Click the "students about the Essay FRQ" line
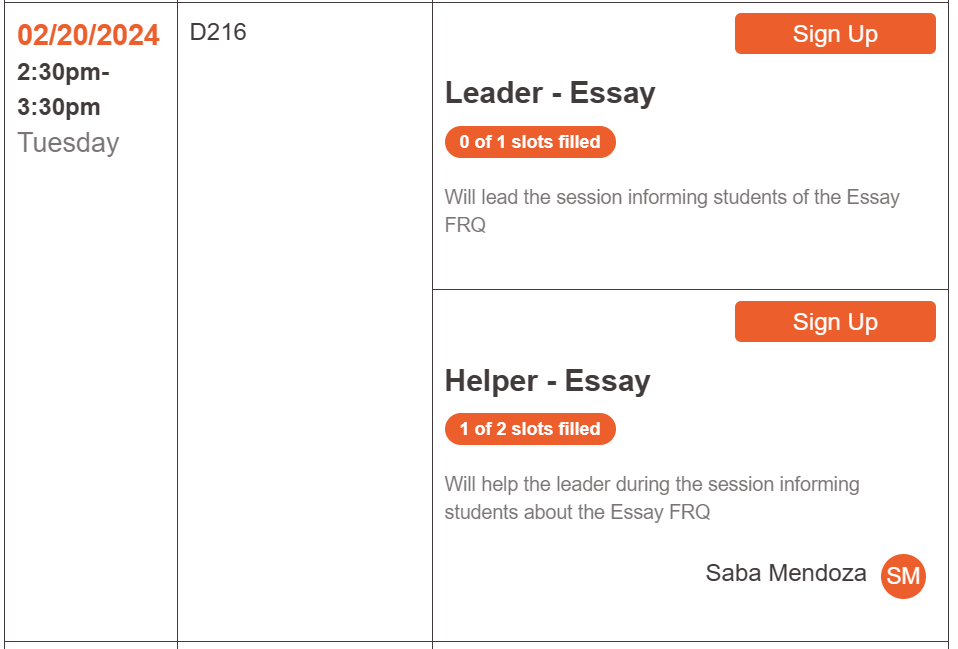This screenshot has height=649, width=958. [x=577, y=512]
